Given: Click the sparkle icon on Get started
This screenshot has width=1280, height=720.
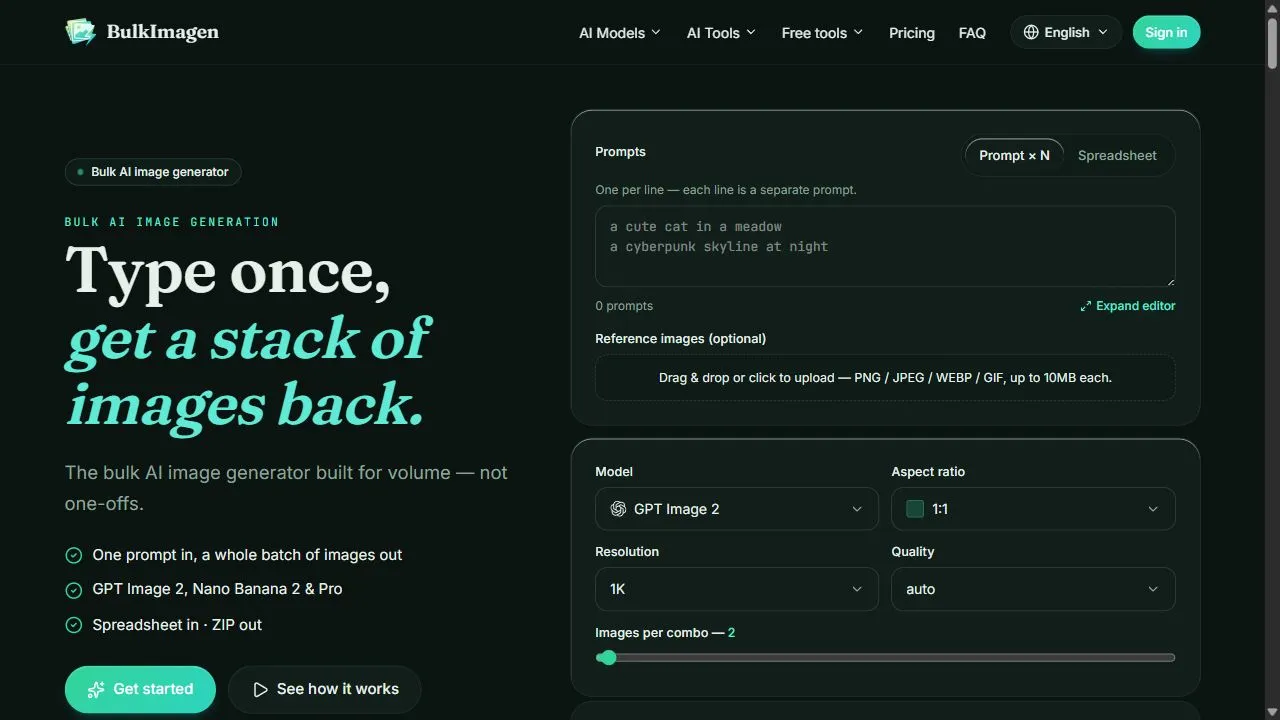Looking at the screenshot, I should [x=96, y=690].
